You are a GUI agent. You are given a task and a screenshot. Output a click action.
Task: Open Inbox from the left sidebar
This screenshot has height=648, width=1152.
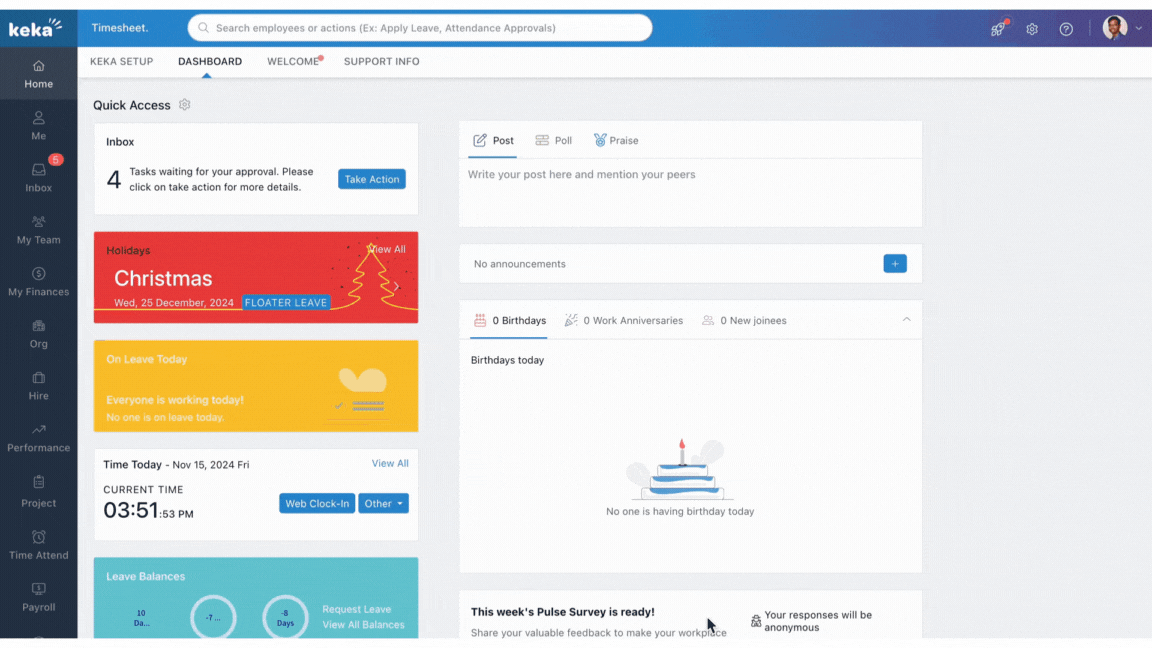(38, 177)
